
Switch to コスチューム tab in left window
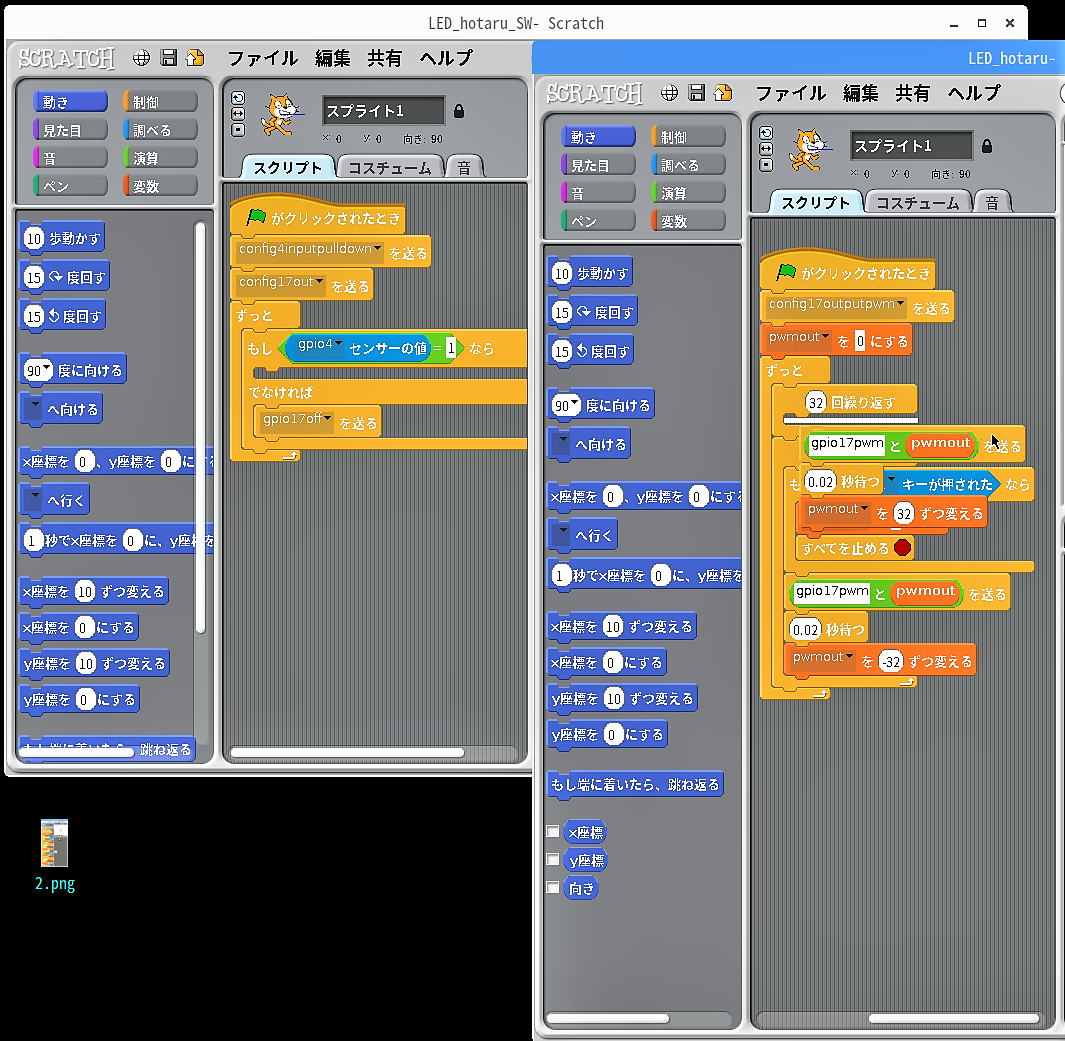(390, 168)
